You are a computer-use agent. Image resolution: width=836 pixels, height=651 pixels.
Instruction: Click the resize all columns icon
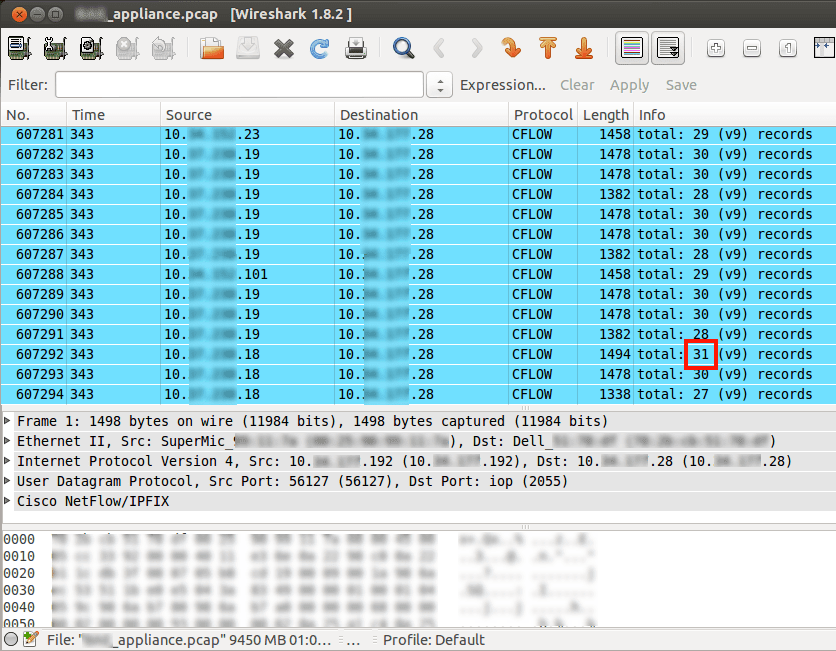824,48
